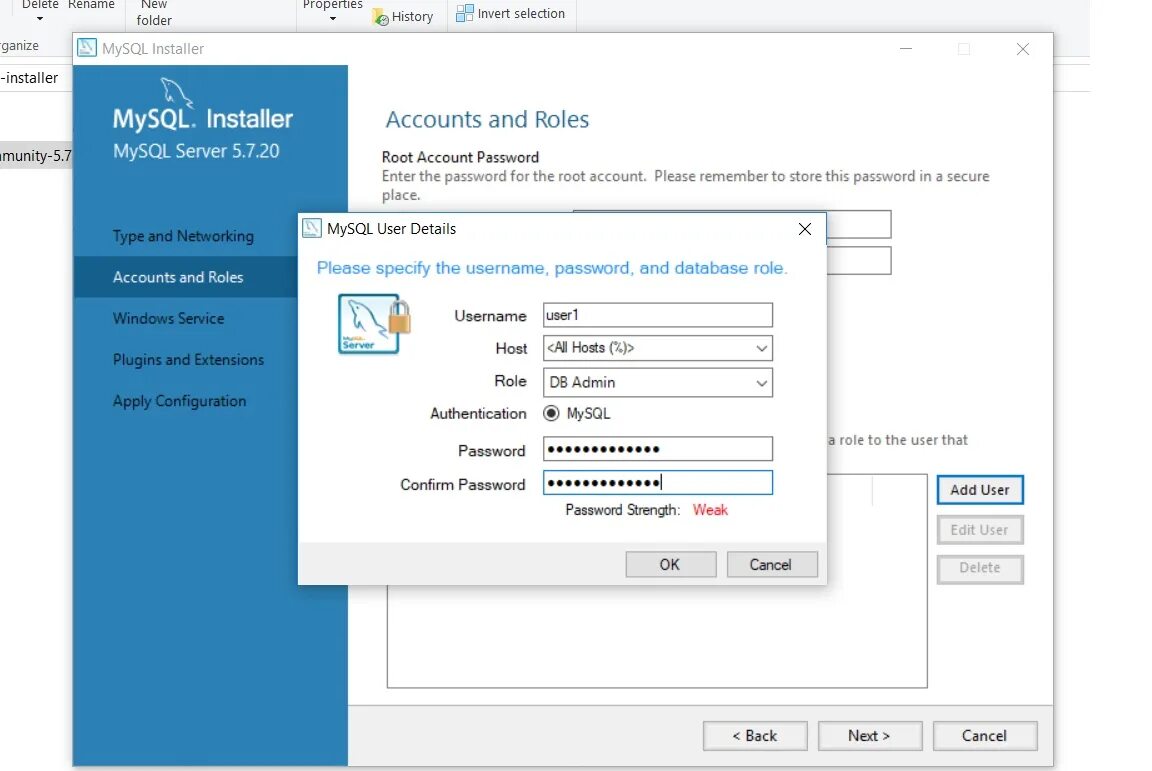Click the MySQL Server 5.7.20 label
The image size is (1152, 771).
click(196, 151)
